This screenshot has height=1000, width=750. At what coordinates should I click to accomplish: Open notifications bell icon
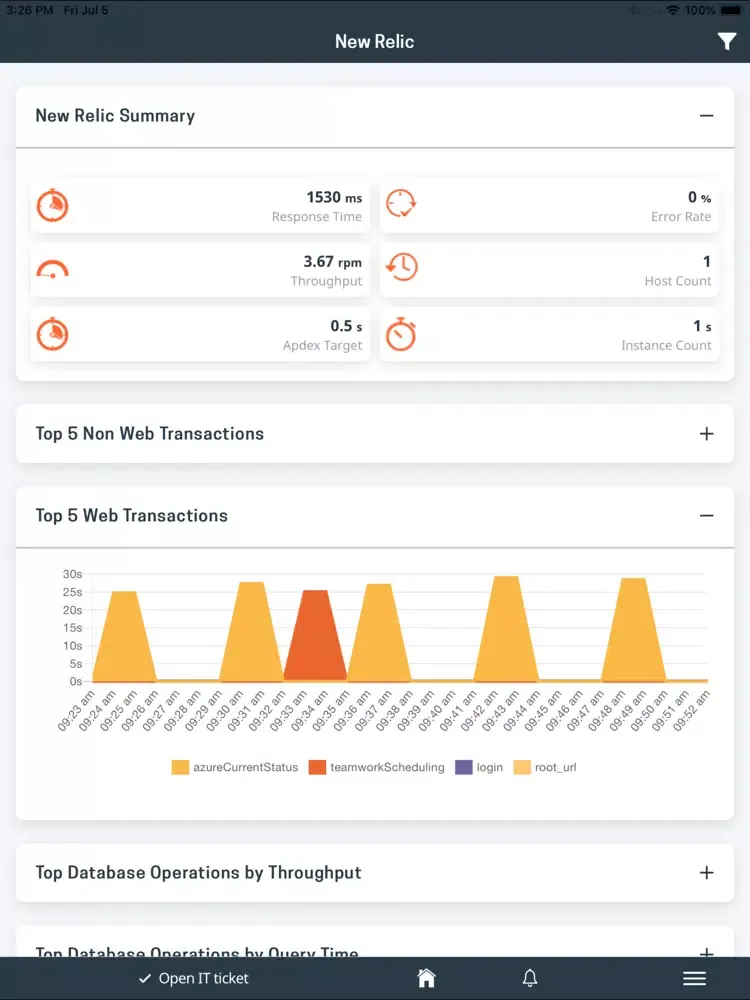530,978
